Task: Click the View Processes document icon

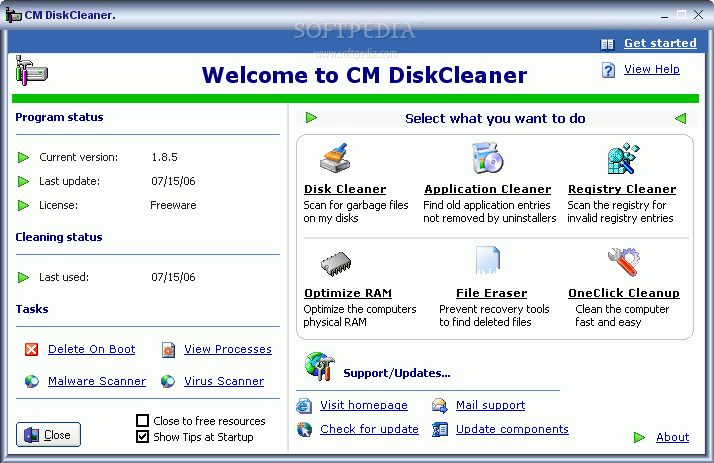Action: (x=168, y=350)
